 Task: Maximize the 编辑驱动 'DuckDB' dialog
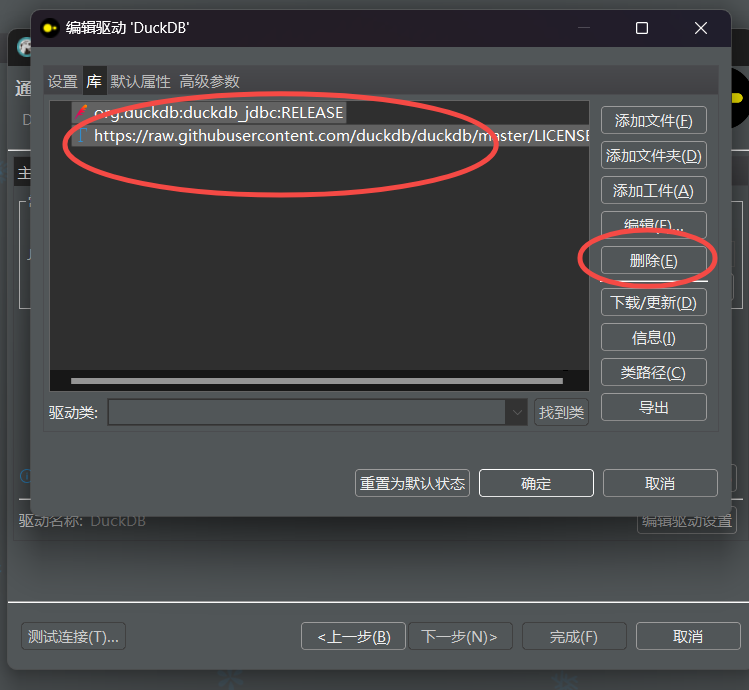point(642,28)
